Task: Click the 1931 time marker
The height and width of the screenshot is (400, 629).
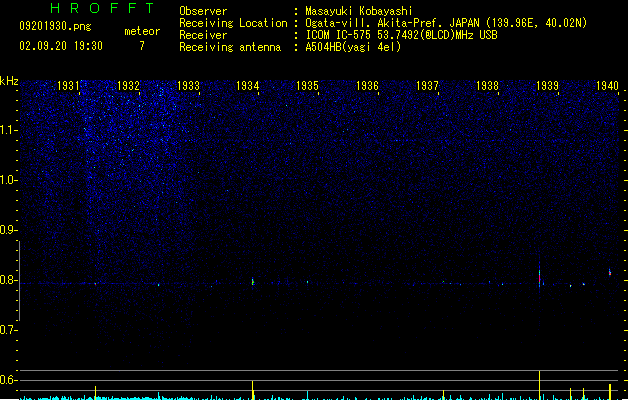Action: [68, 86]
